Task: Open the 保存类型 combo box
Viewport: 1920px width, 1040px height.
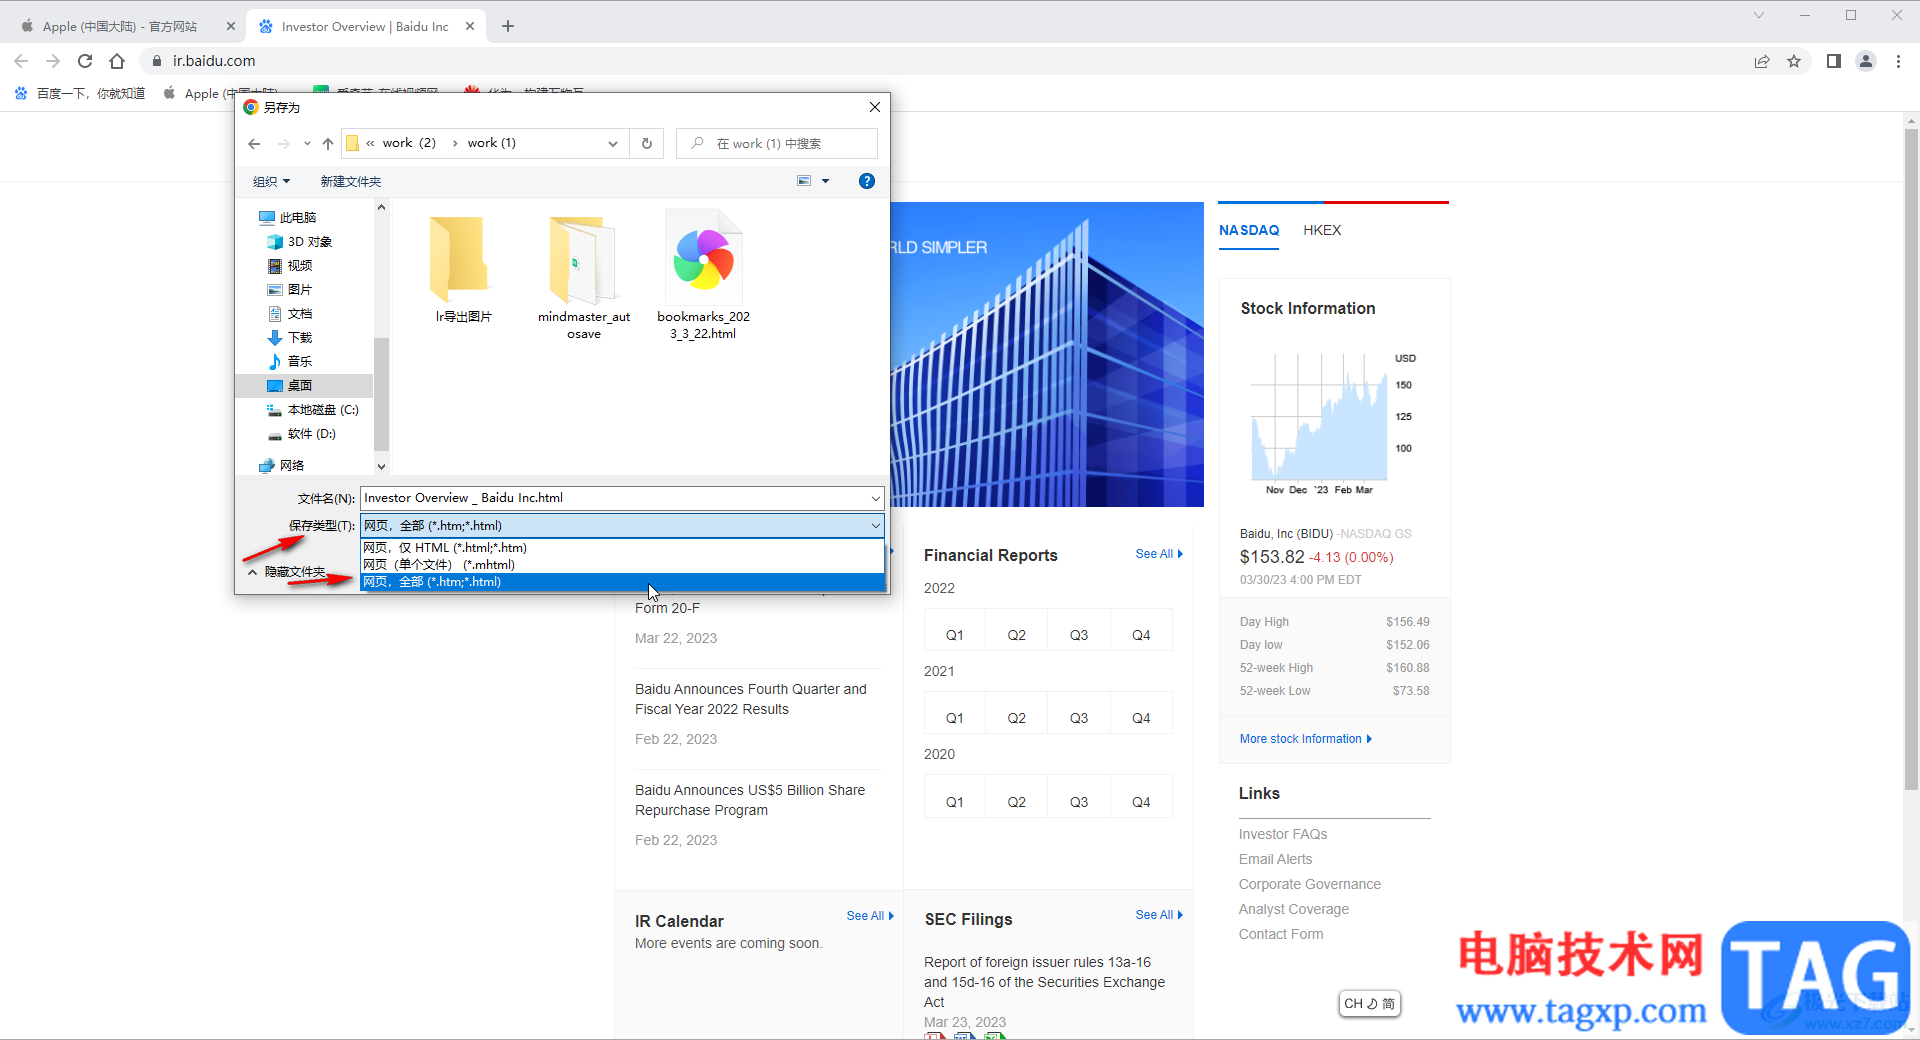Action: pos(622,526)
